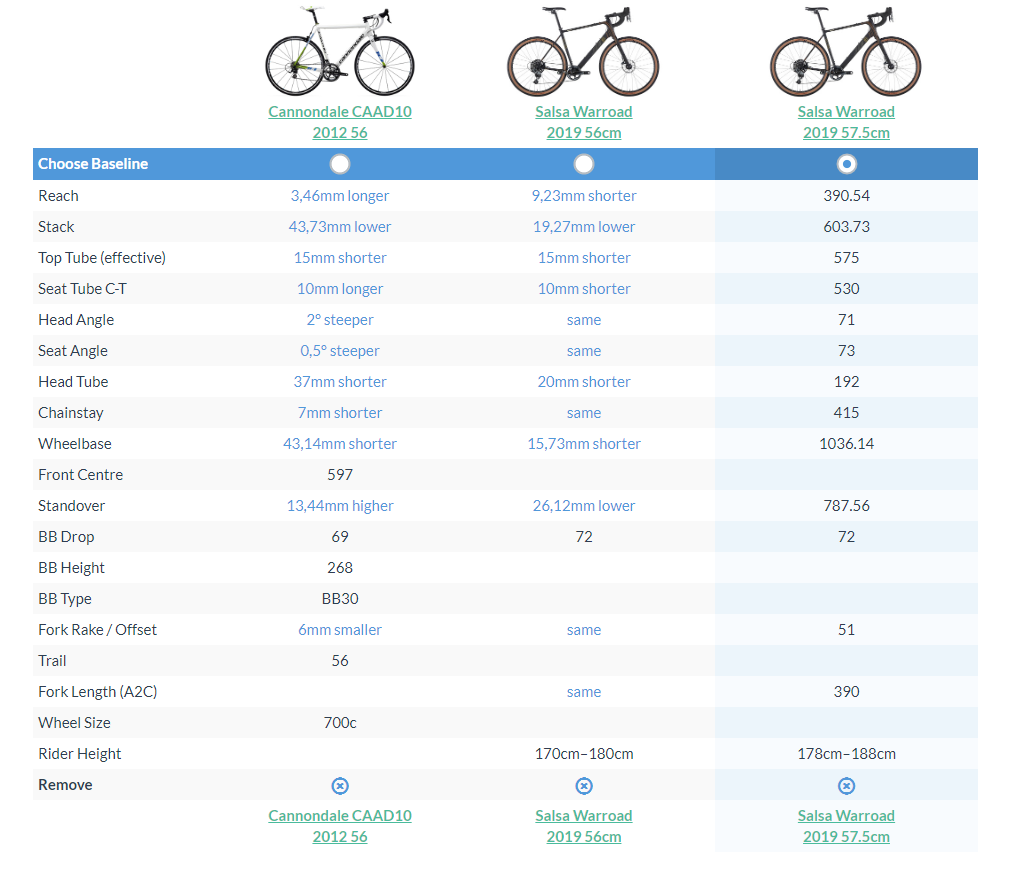1015x869 pixels.
Task: Click the '37mm shorter' head tube value
Action: [x=340, y=382]
